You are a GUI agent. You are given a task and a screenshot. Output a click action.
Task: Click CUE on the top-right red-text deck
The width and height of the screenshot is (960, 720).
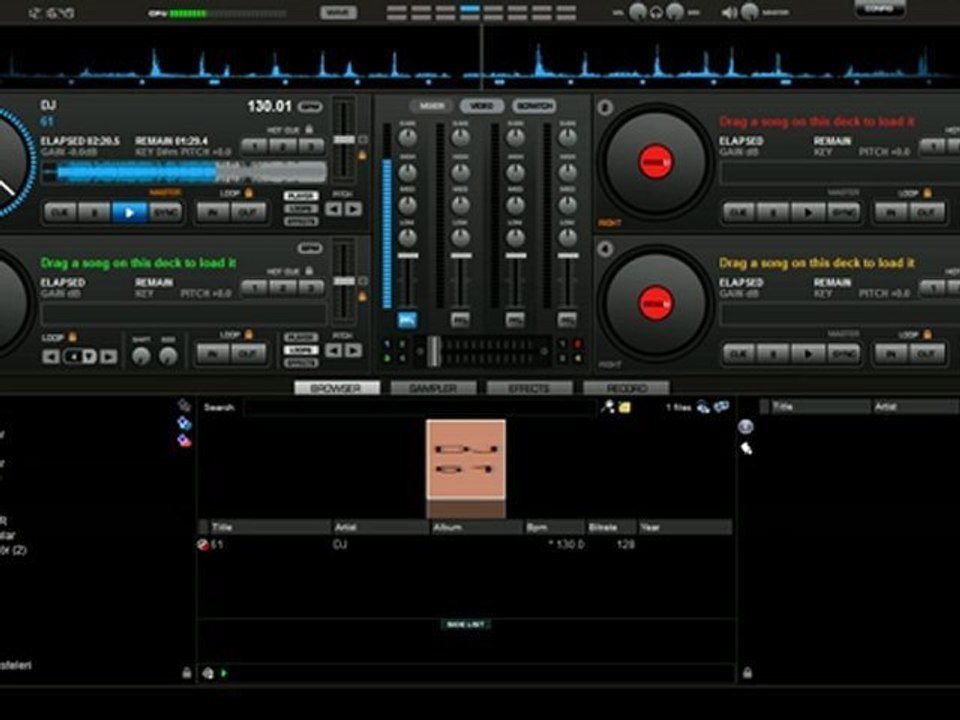tap(738, 212)
